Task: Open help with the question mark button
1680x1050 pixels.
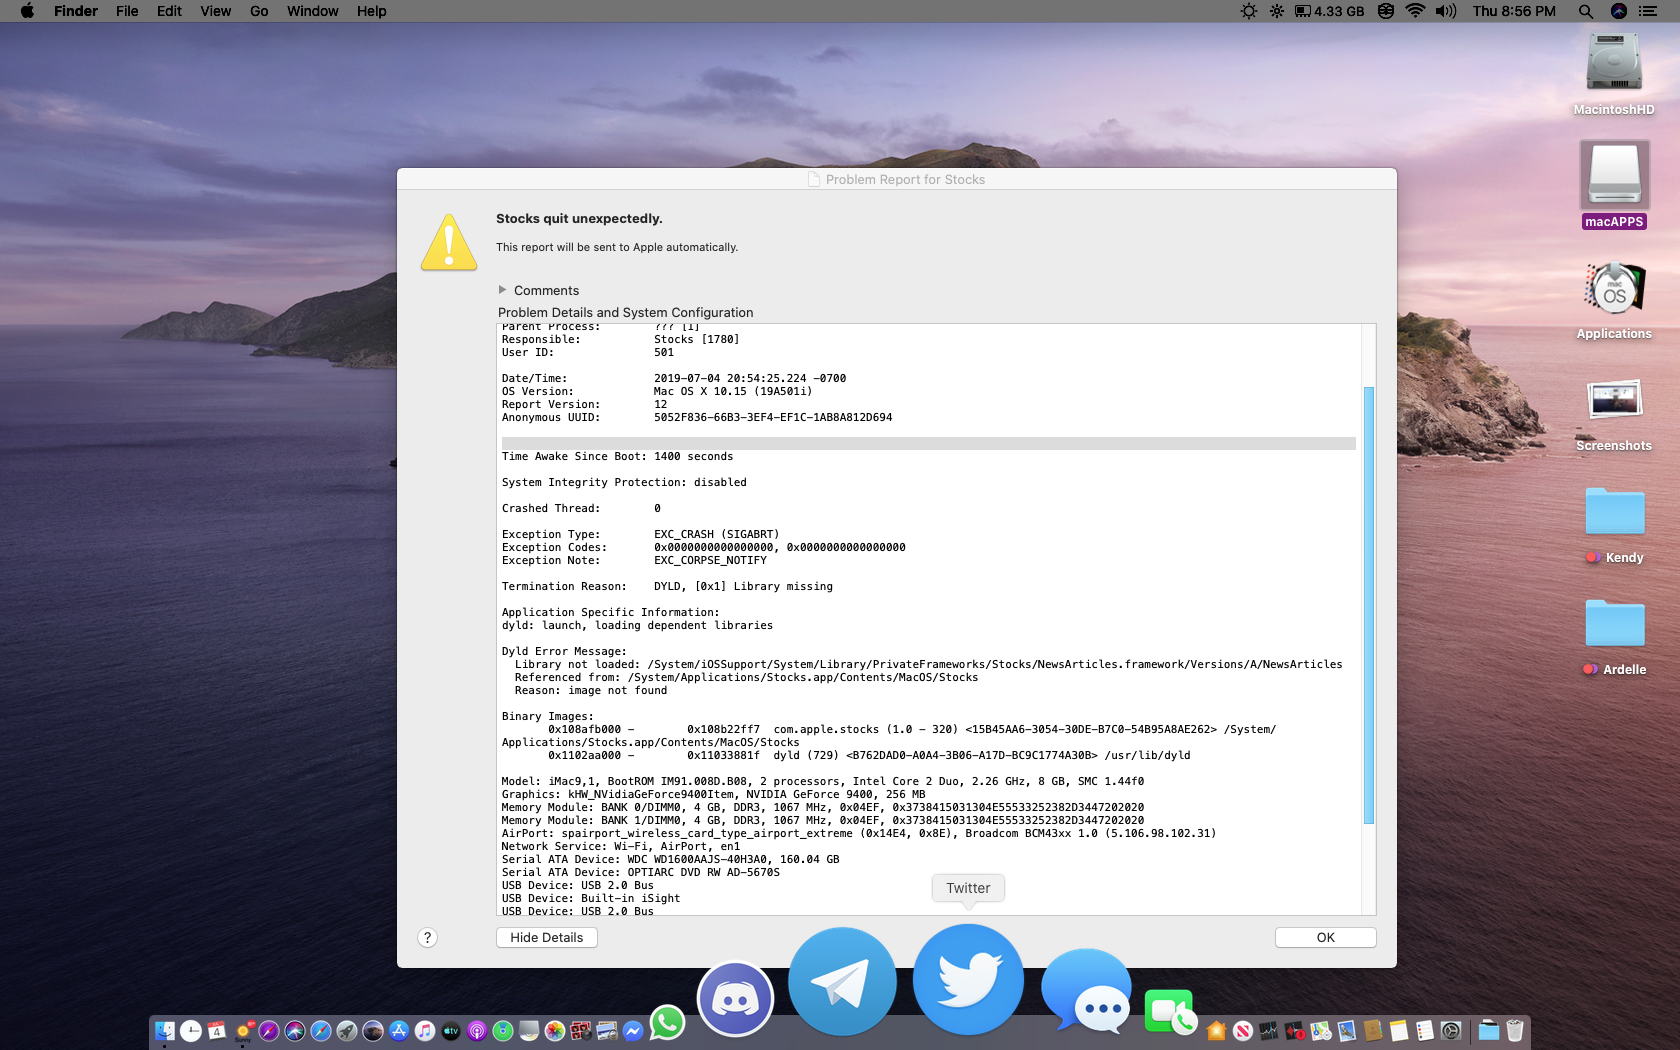Action: (427, 937)
